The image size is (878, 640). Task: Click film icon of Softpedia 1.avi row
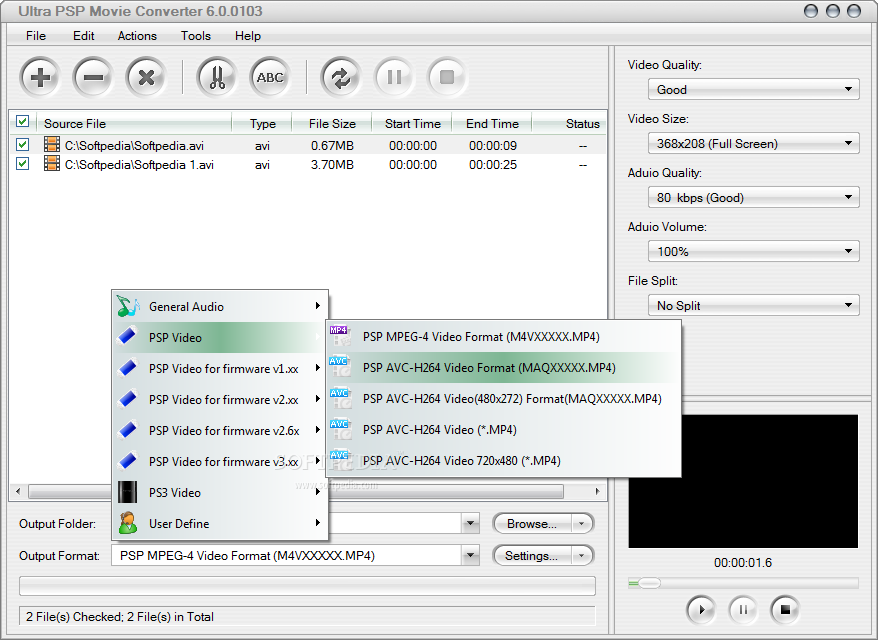(x=52, y=163)
